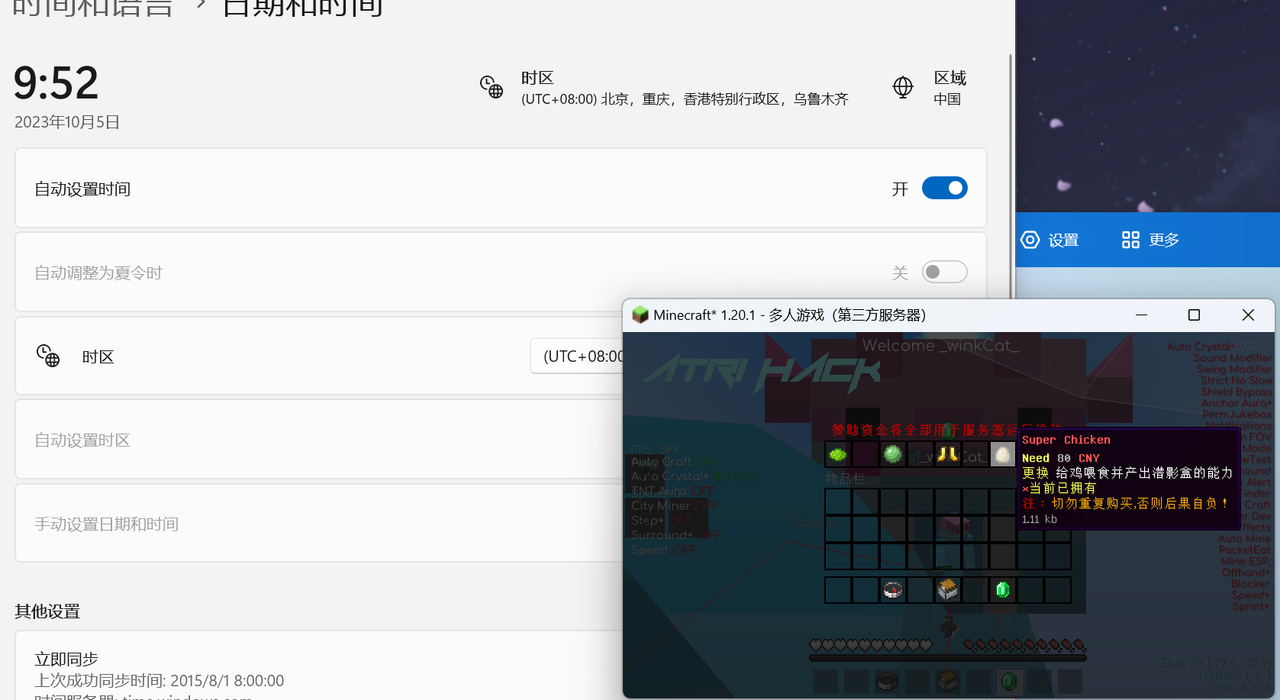
Task: Click the emerald in inventory hotbar row
Action: pos(1002,590)
